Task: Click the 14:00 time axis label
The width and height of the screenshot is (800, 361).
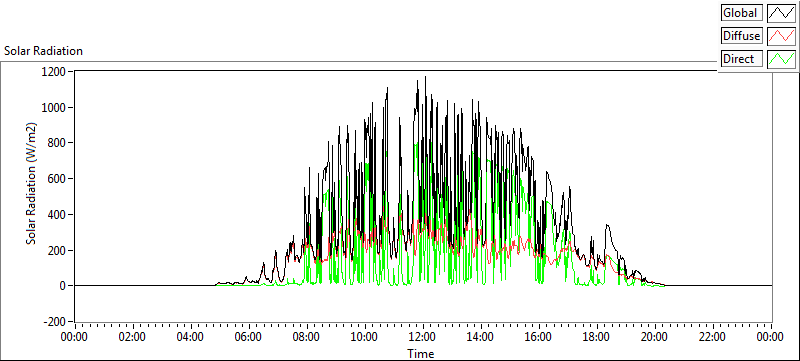Action: click(481, 337)
